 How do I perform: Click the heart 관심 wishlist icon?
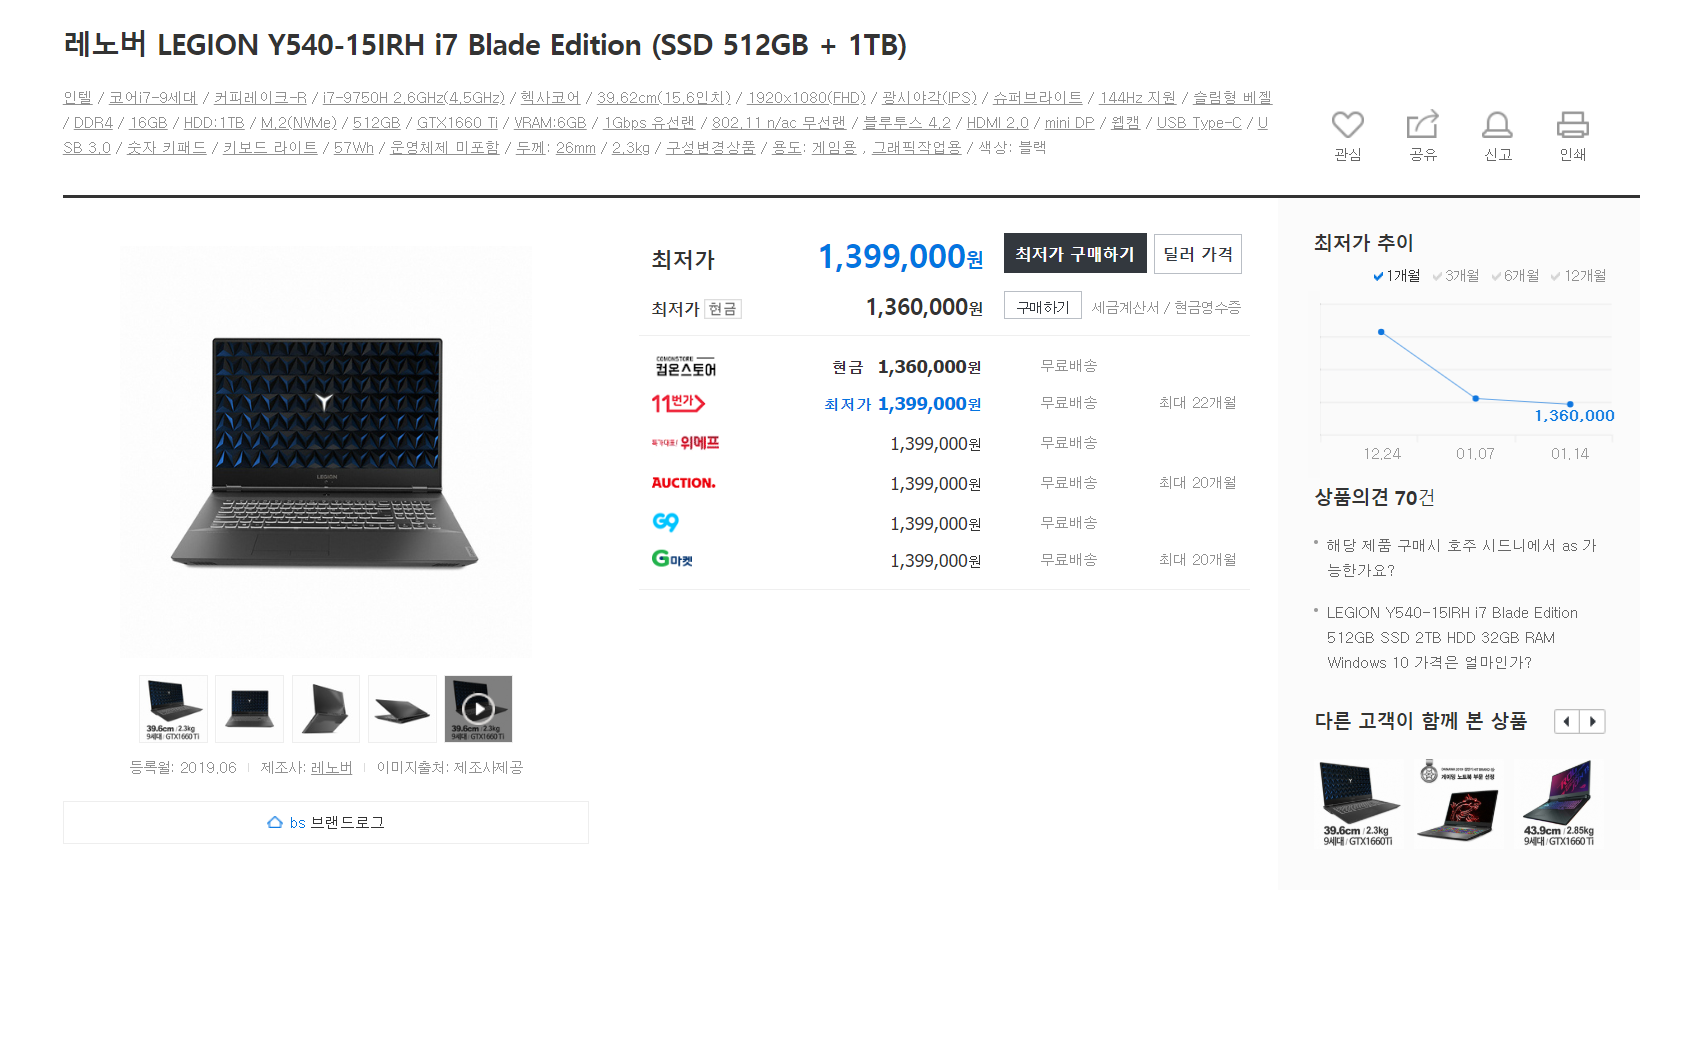[x=1347, y=125]
